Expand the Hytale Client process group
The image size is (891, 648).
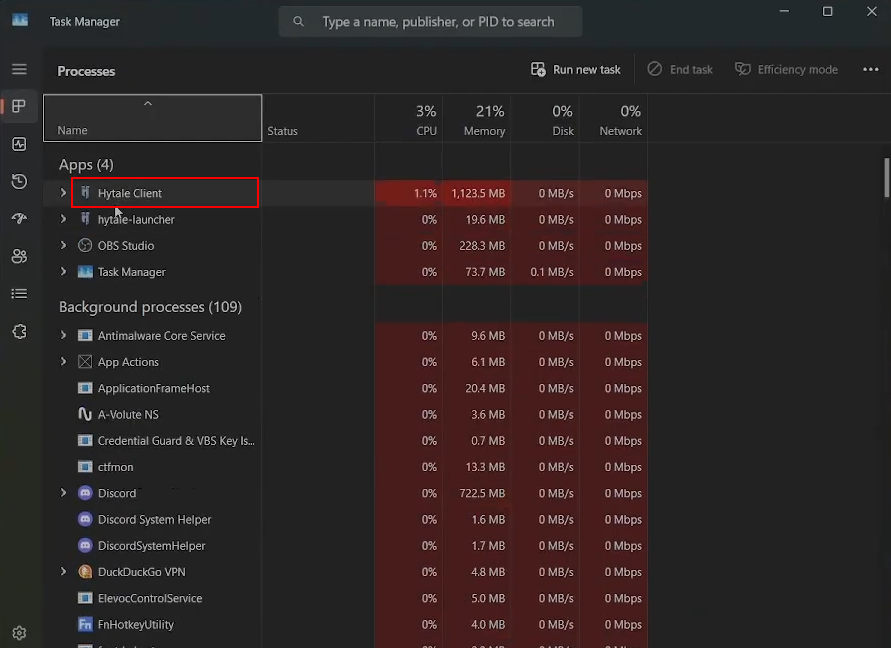coord(63,193)
